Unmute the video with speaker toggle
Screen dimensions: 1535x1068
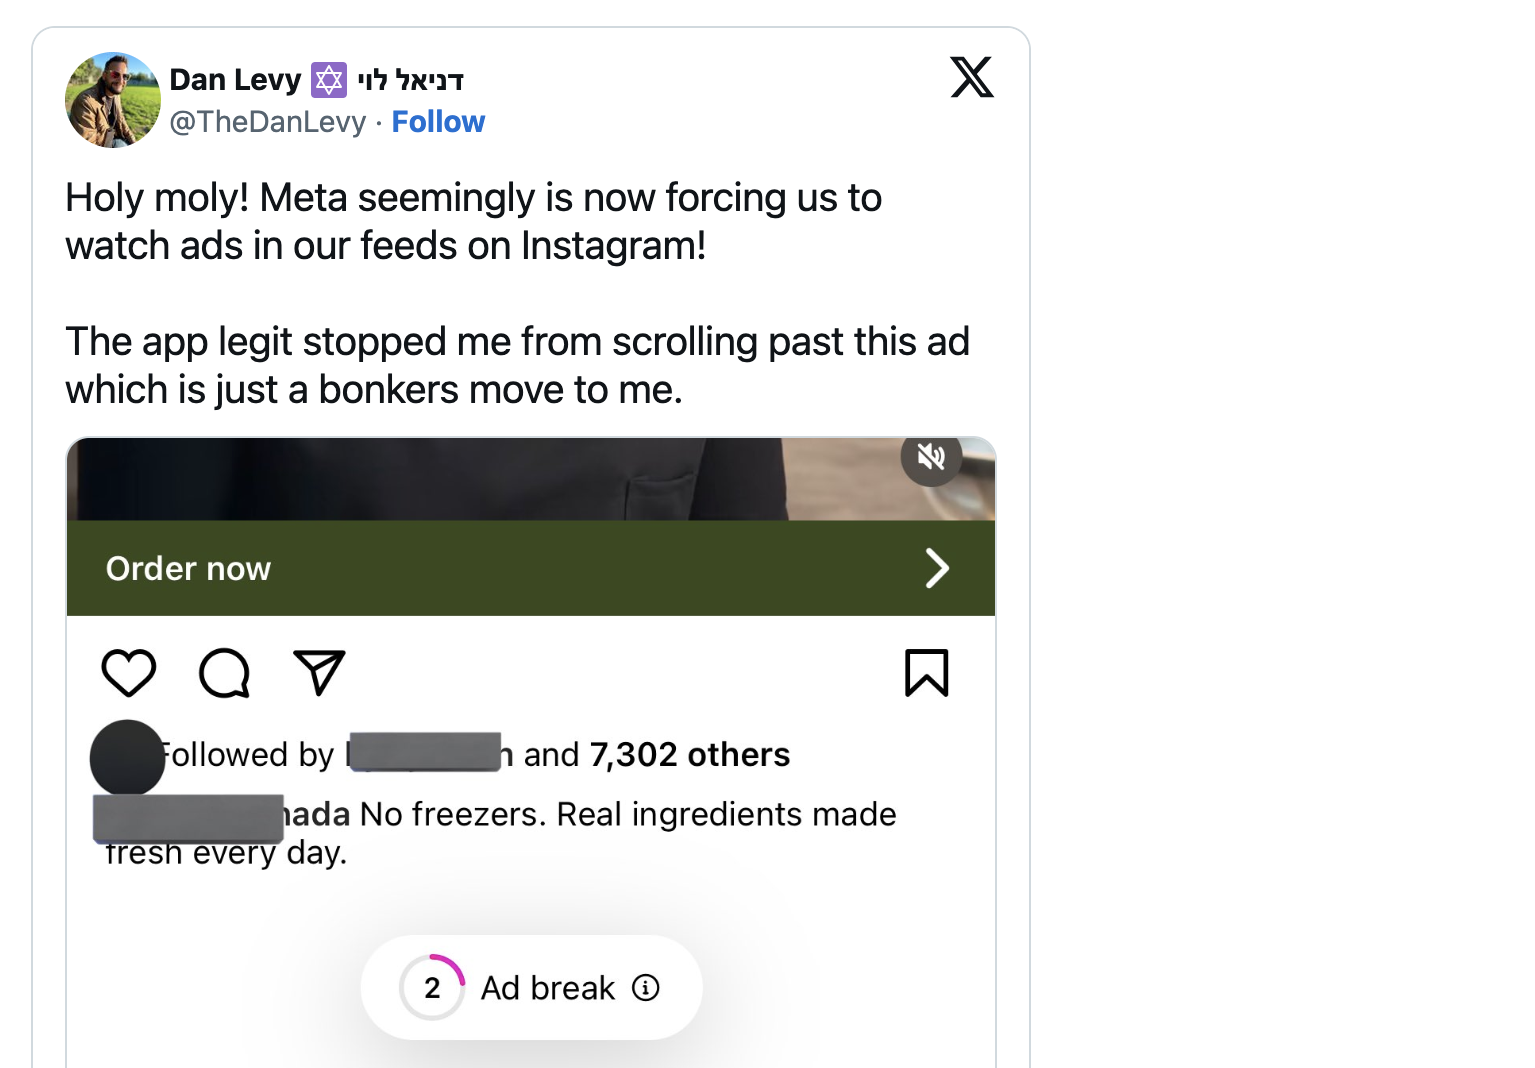click(x=931, y=457)
